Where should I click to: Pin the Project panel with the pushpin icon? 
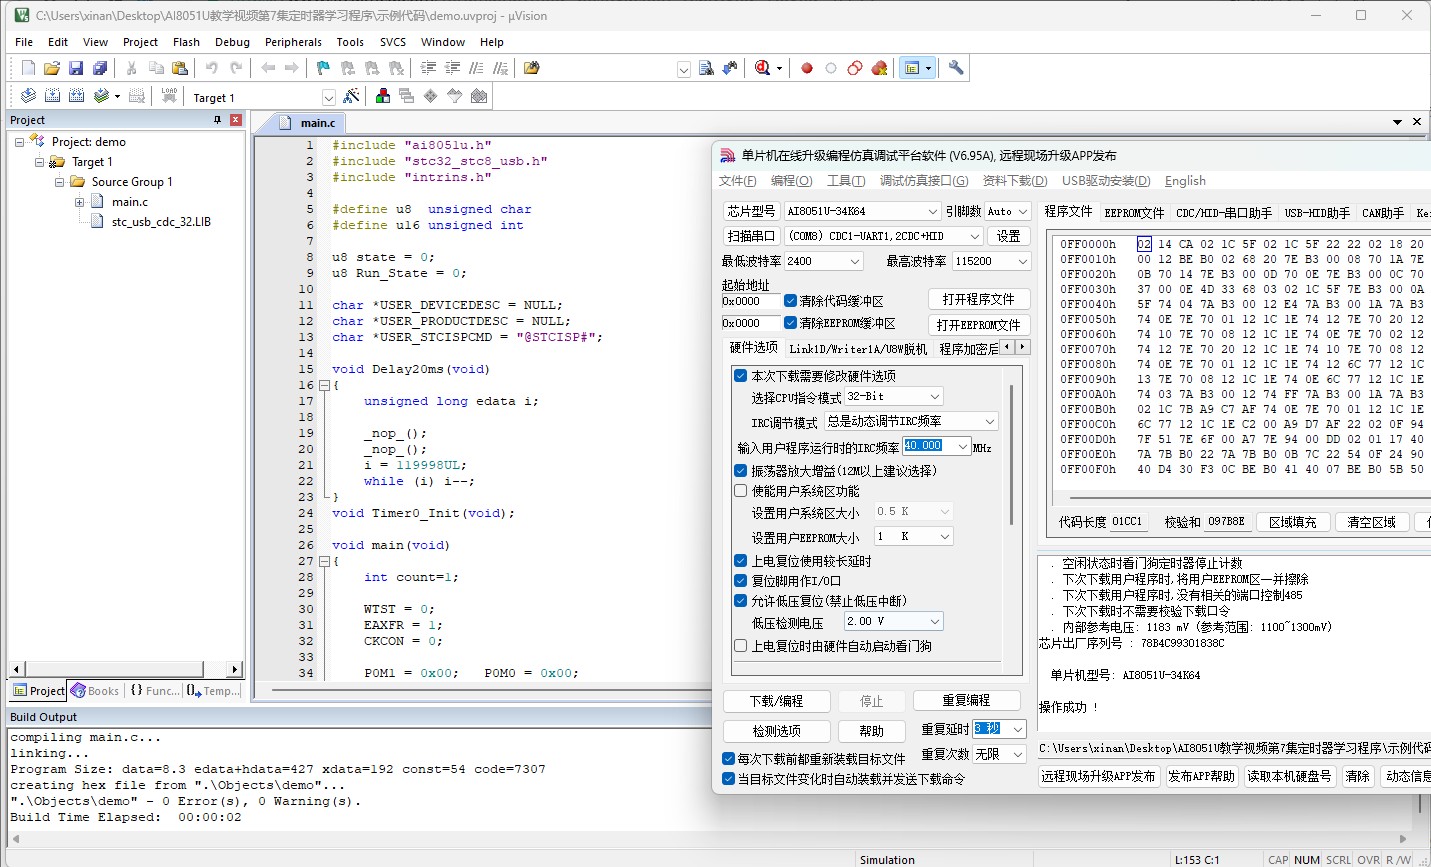pos(217,120)
